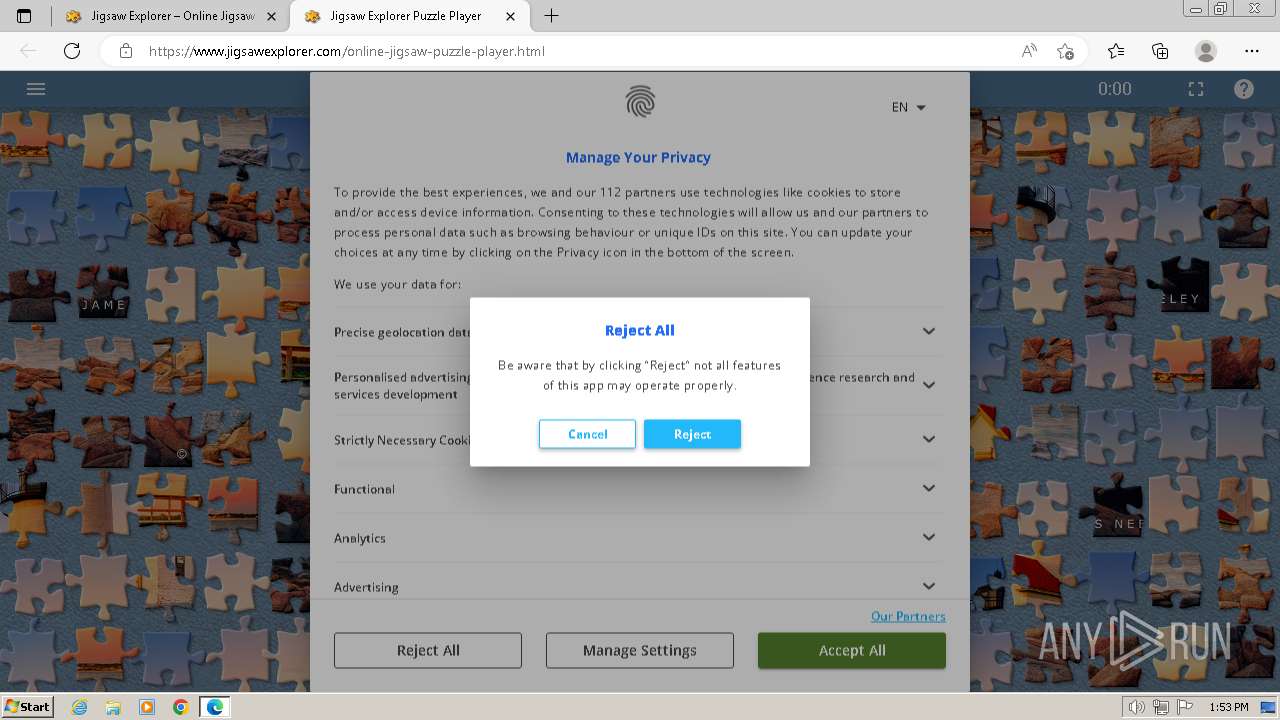Image resolution: width=1280 pixels, height=720 pixels.
Task: Click the 0:00 puzzle timer
Action: click(1115, 89)
